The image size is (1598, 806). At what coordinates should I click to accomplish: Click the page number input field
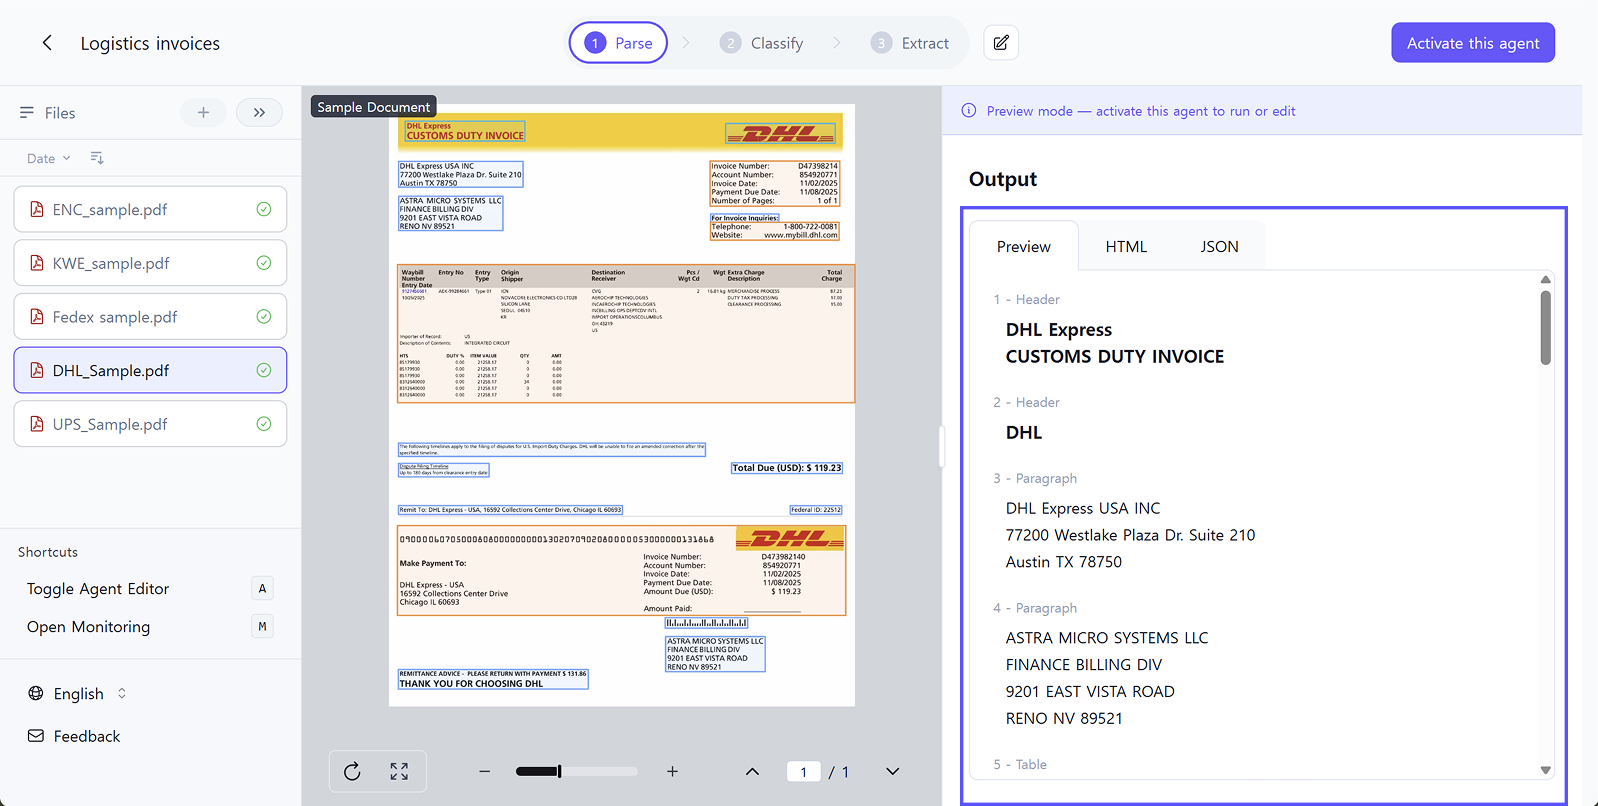(804, 771)
